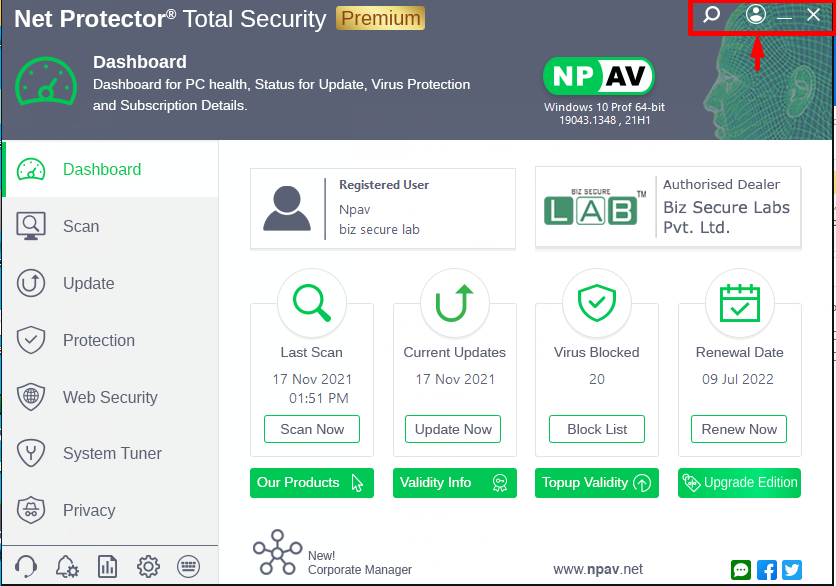Visit the www.npav.net website link
This screenshot has height=586, width=836.
click(598, 569)
